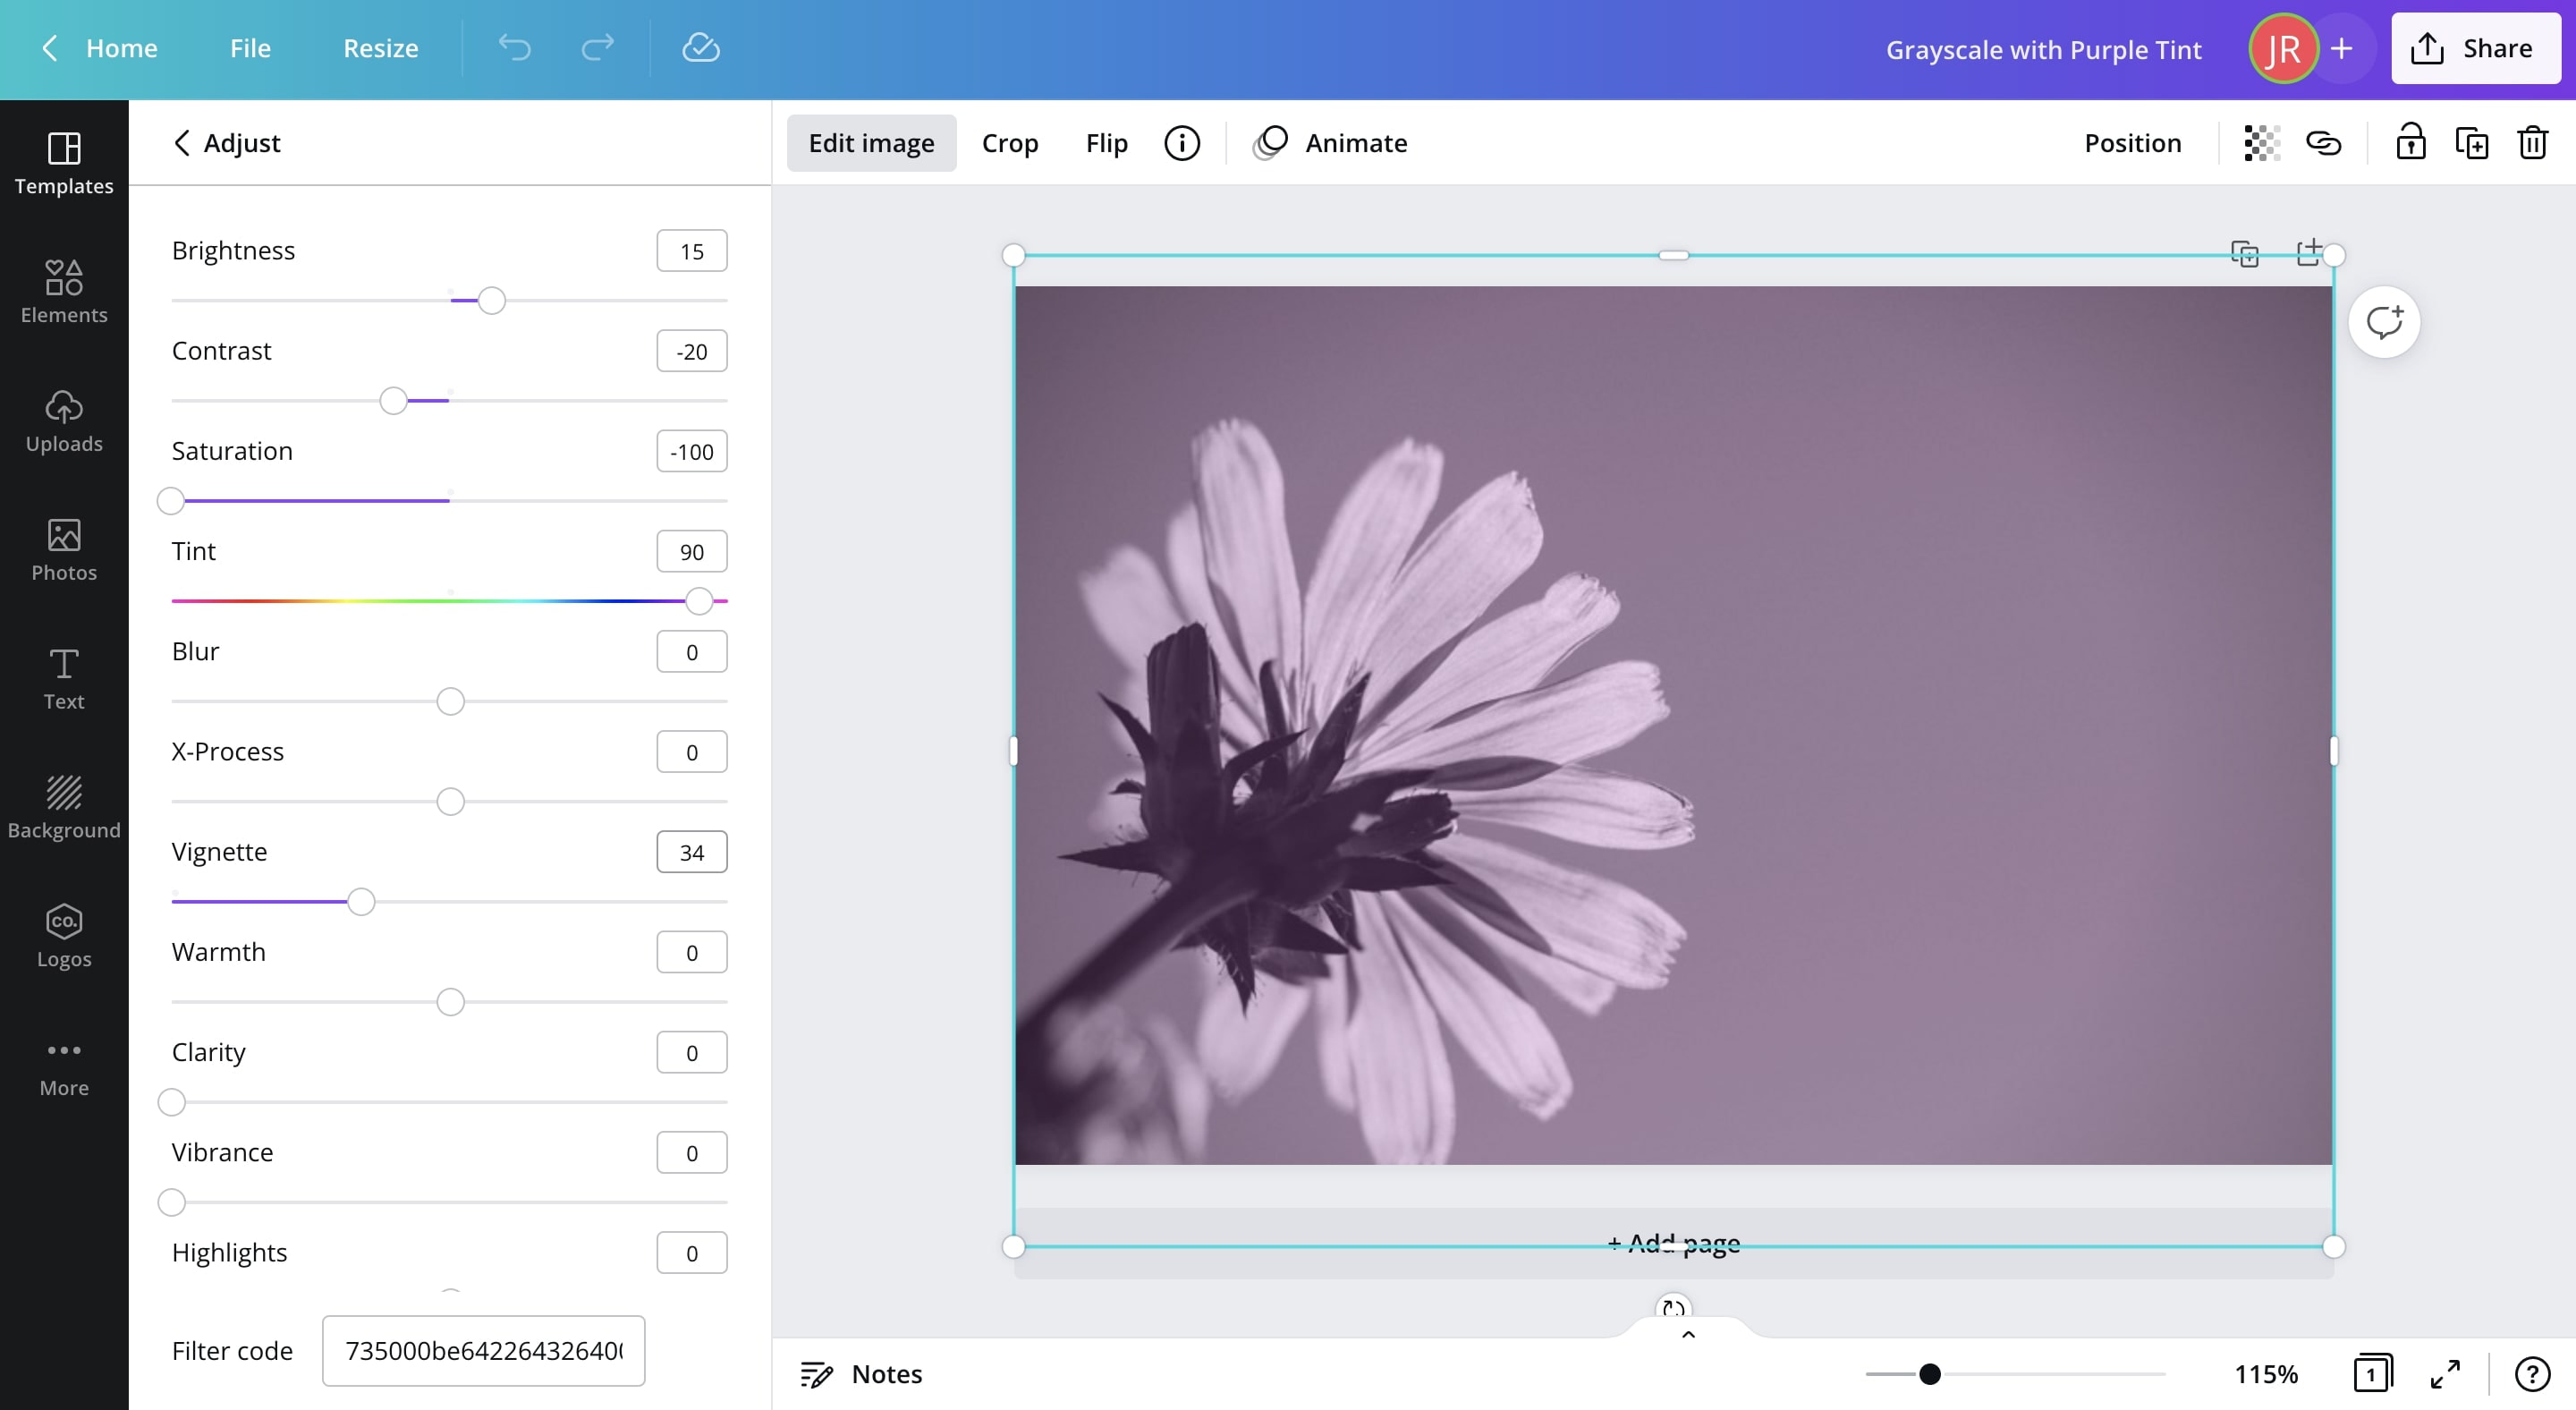
Task: Add a comment on the image
Action: (x=2385, y=320)
